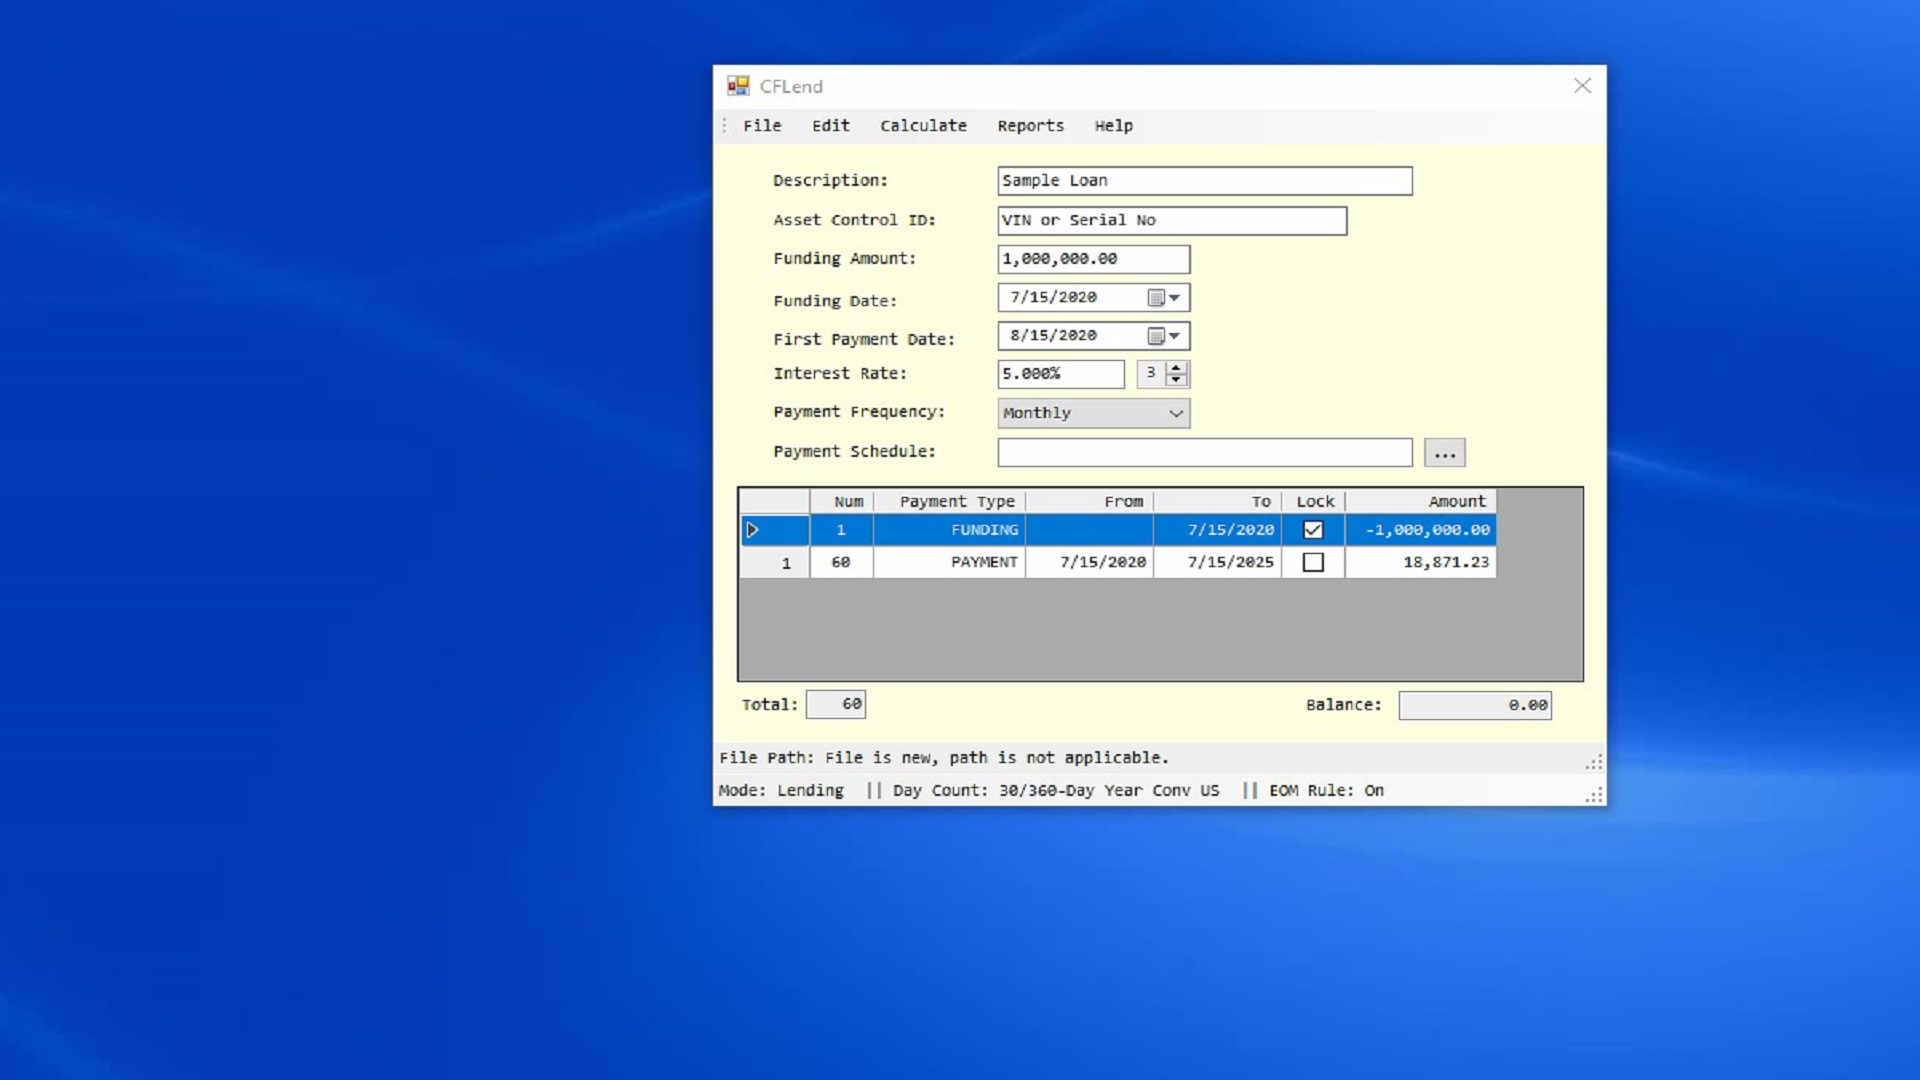Decrease interest rate decimal places with down arrow
The image size is (1920, 1080).
pyautogui.click(x=1177, y=380)
